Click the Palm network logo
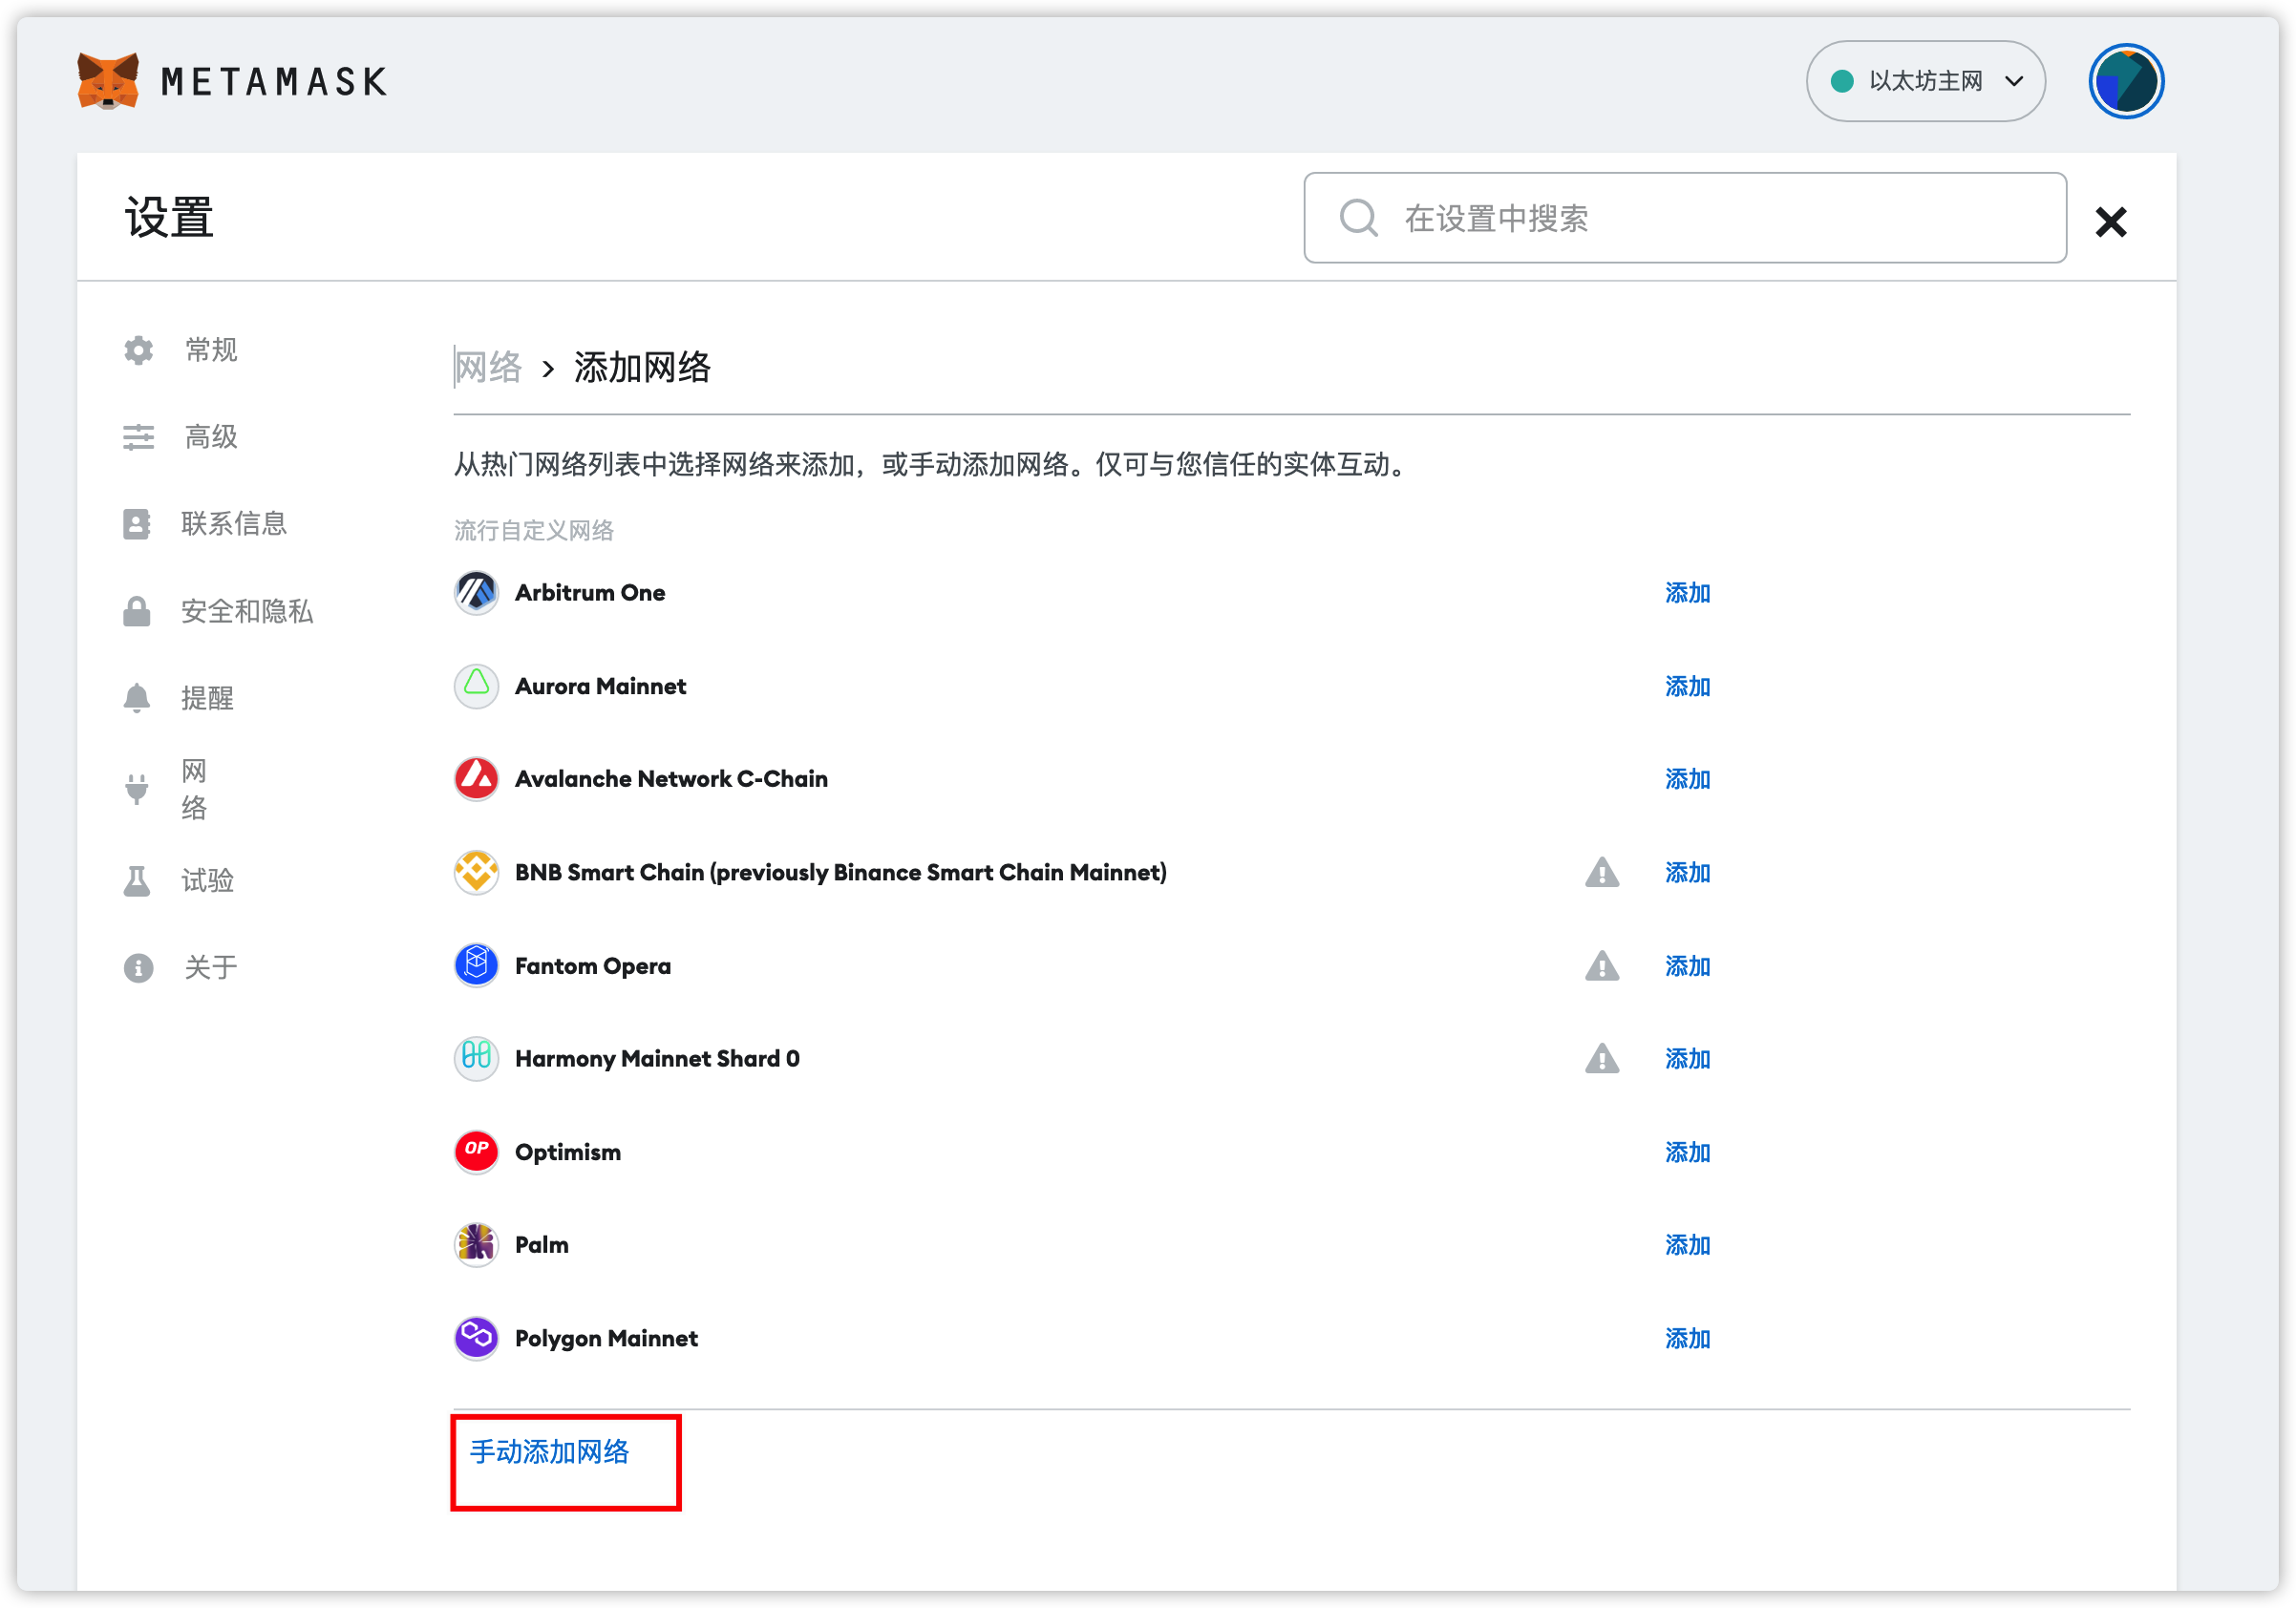The image size is (2296, 1608). coord(476,1245)
